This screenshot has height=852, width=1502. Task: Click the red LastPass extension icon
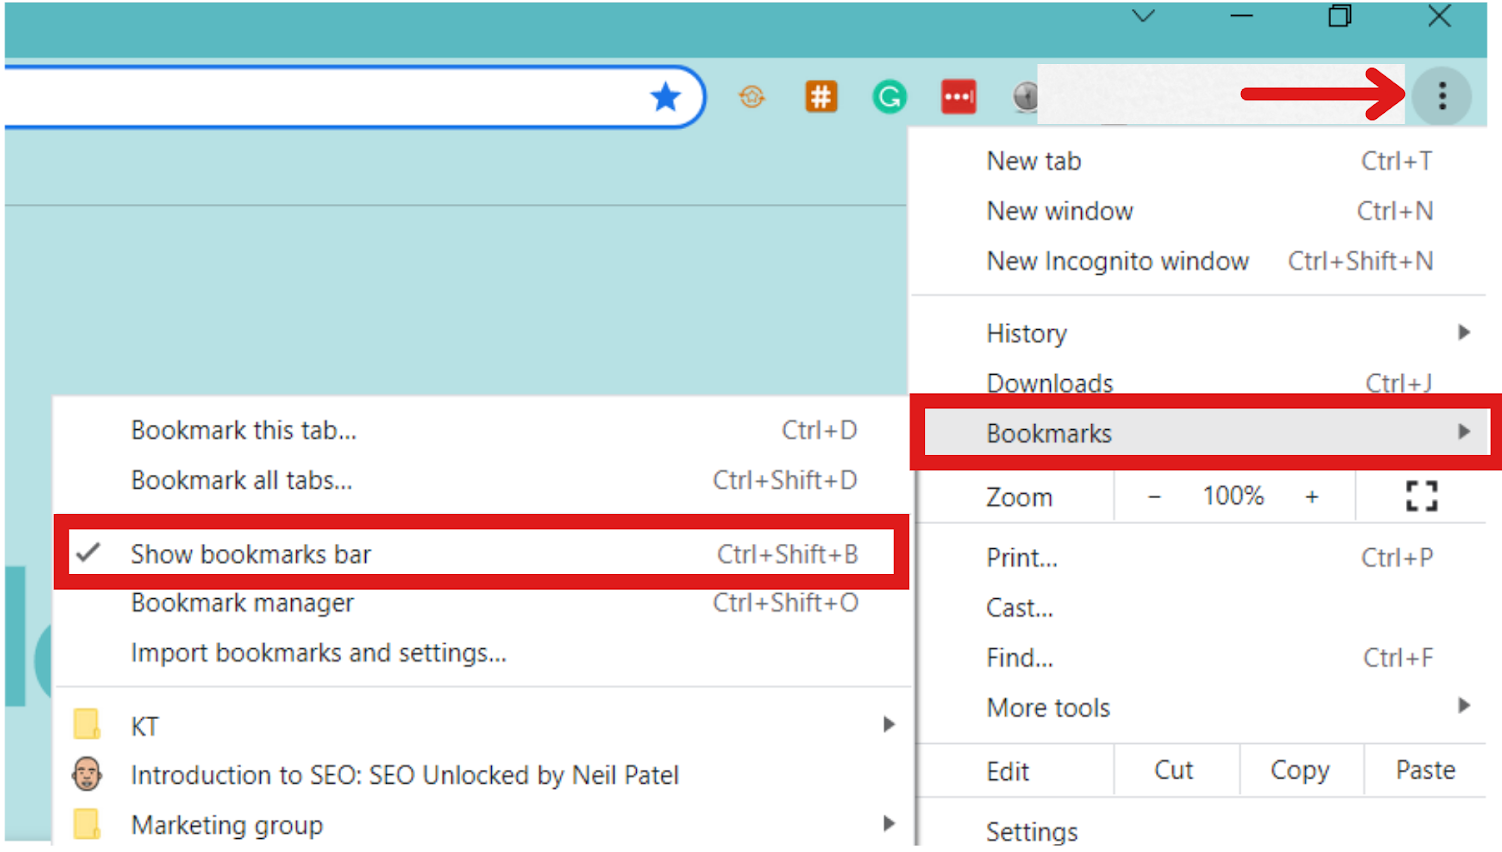tap(958, 97)
